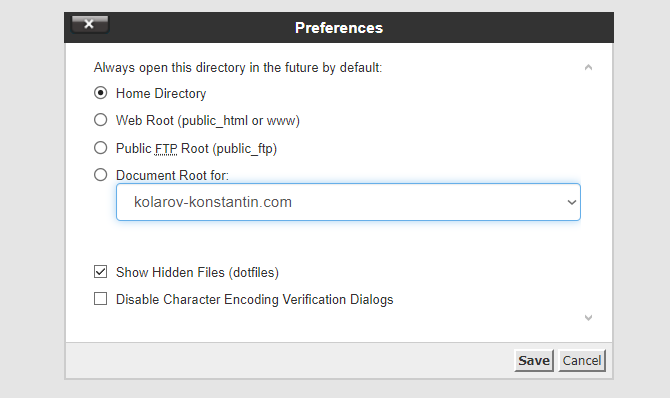Click the scroll down arrow in dialog
The width and height of the screenshot is (670, 398).
pyautogui.click(x=588, y=318)
